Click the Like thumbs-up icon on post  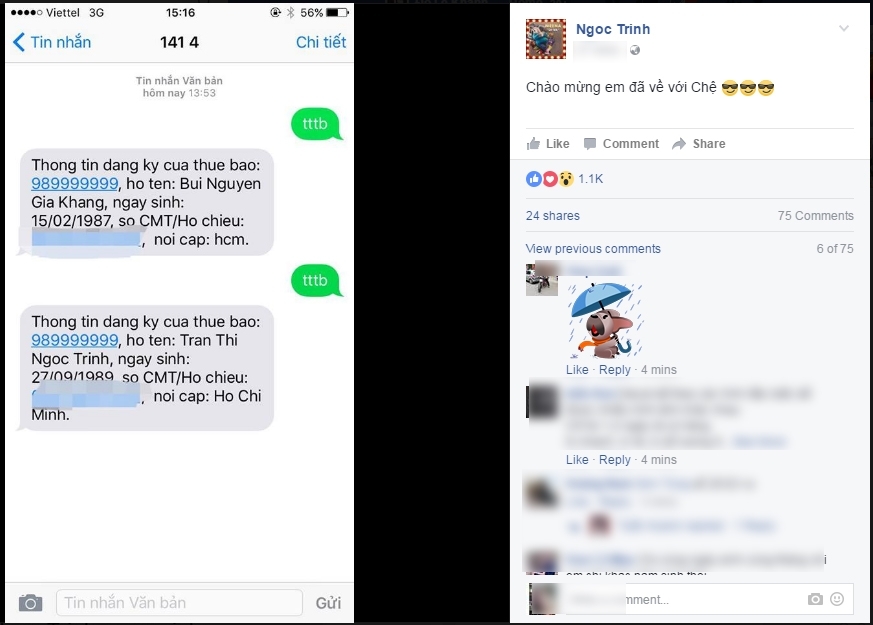coord(533,144)
